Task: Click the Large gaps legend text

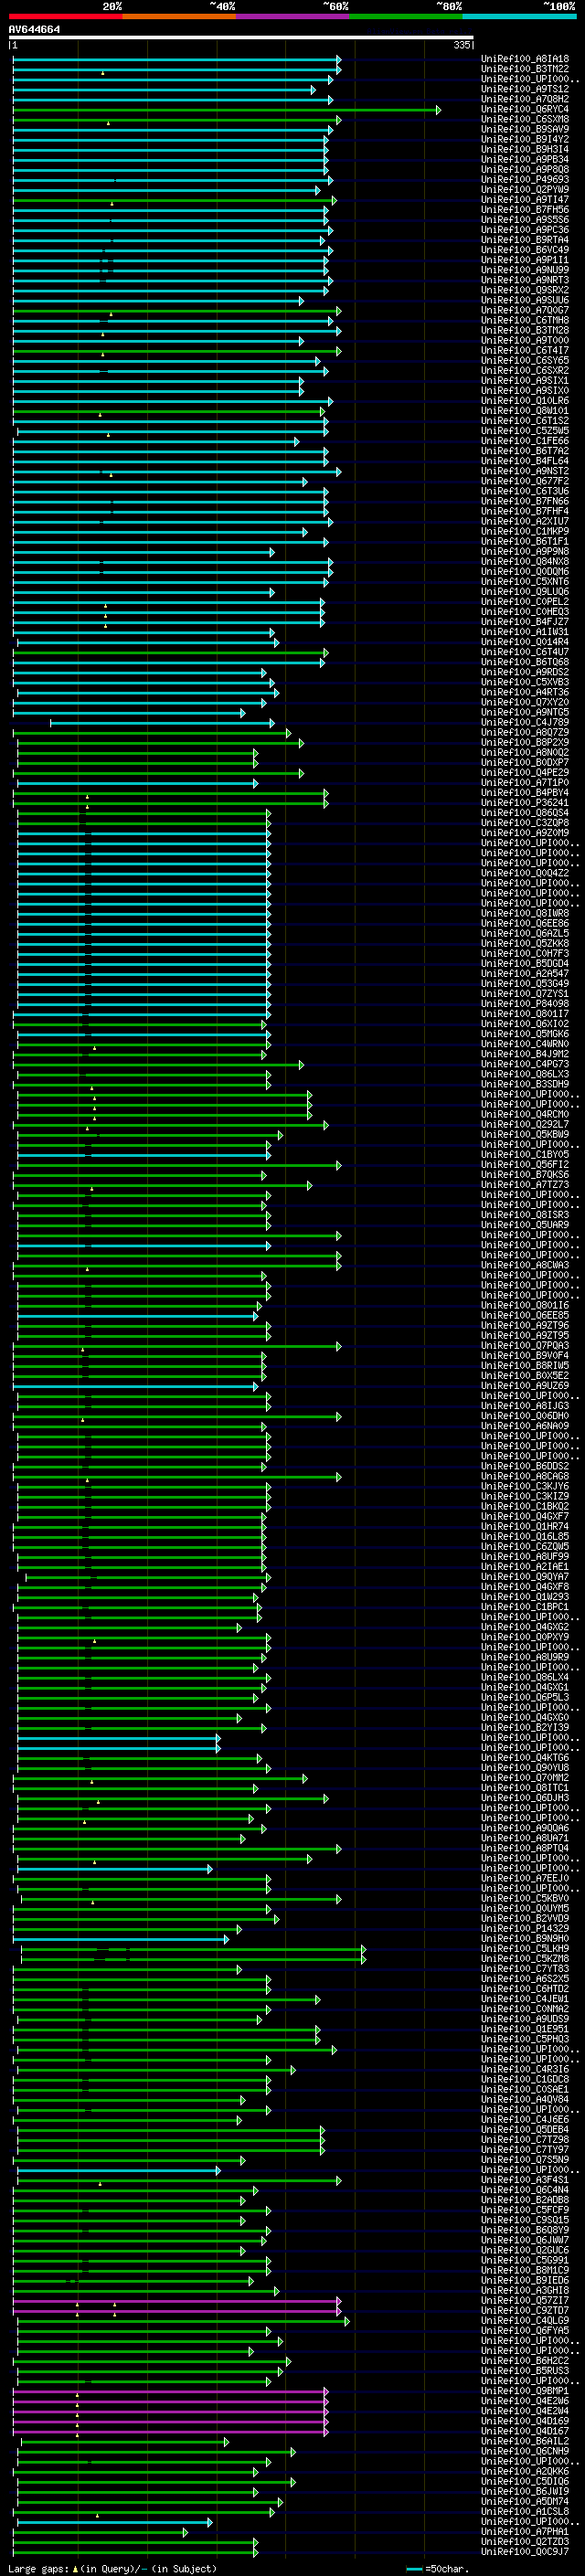Action: [112, 2569]
